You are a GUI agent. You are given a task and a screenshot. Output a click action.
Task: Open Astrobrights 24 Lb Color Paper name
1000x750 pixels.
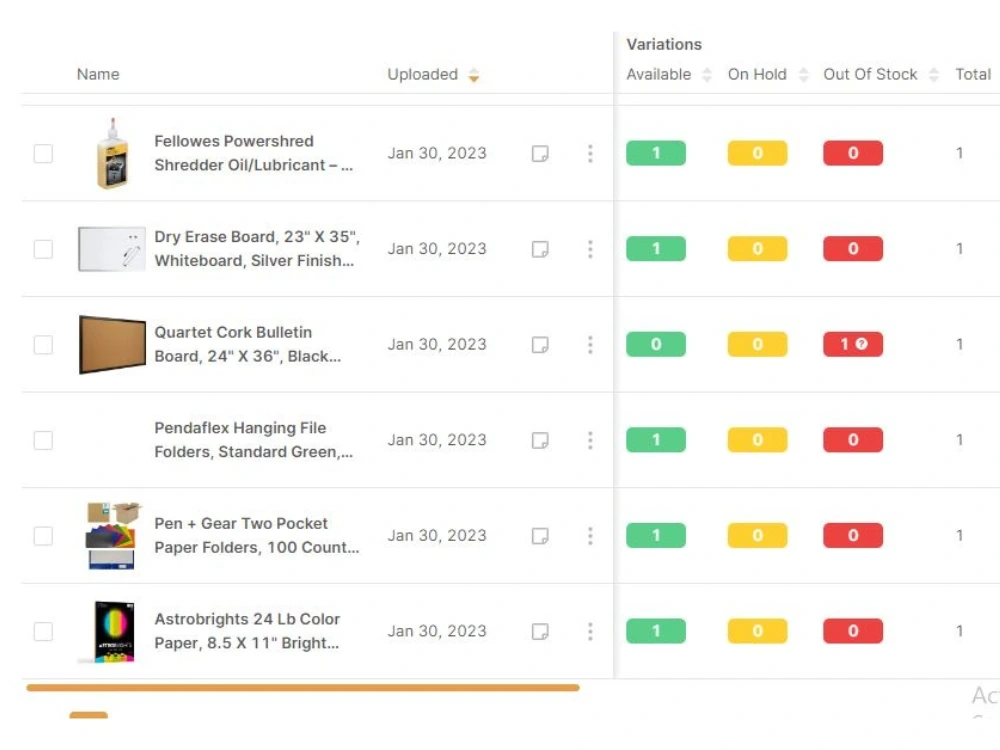pos(247,631)
